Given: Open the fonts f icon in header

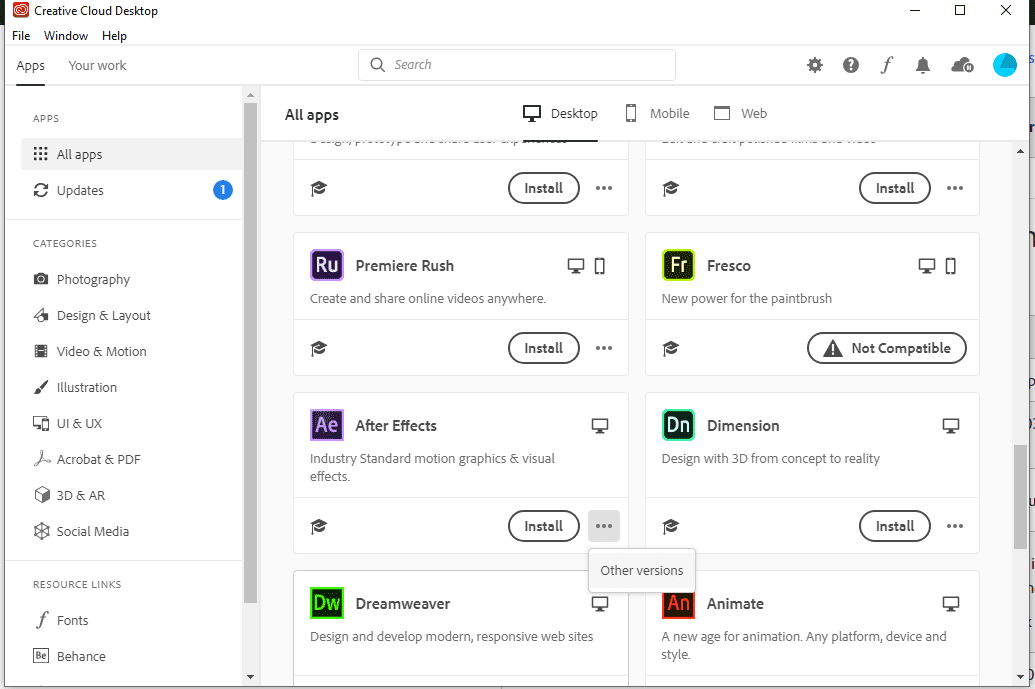Looking at the screenshot, I should [886, 65].
